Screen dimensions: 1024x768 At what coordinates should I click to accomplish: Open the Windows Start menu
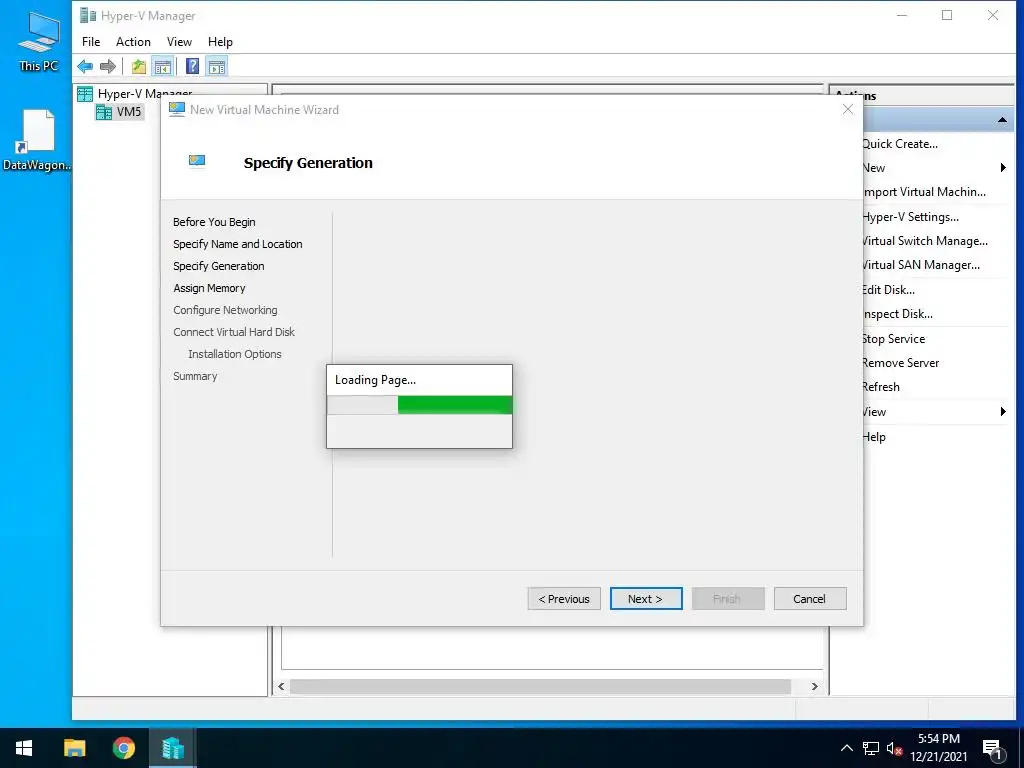pyautogui.click(x=24, y=748)
